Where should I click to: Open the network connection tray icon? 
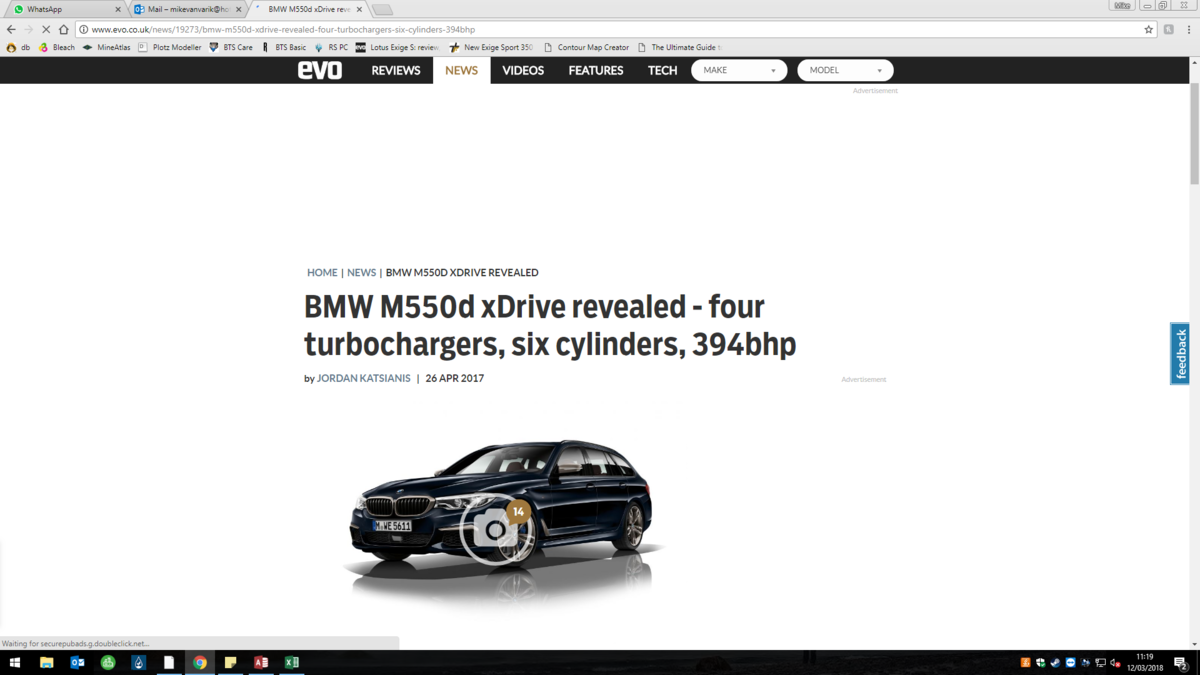pos(1100,663)
